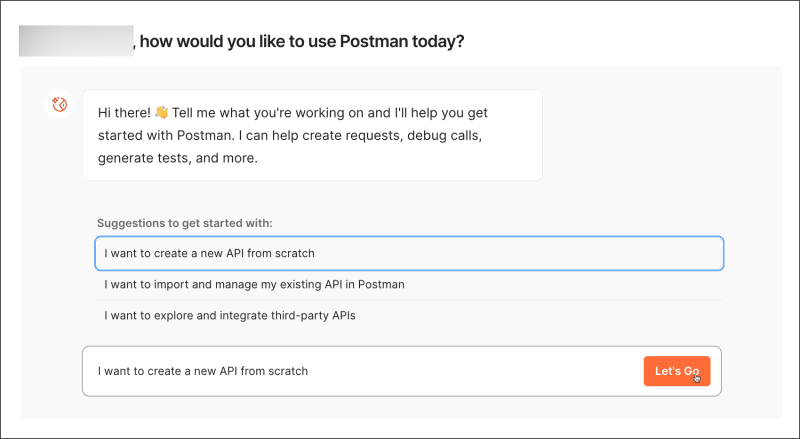Click the "Hi there!" text in the greeting

125,112
